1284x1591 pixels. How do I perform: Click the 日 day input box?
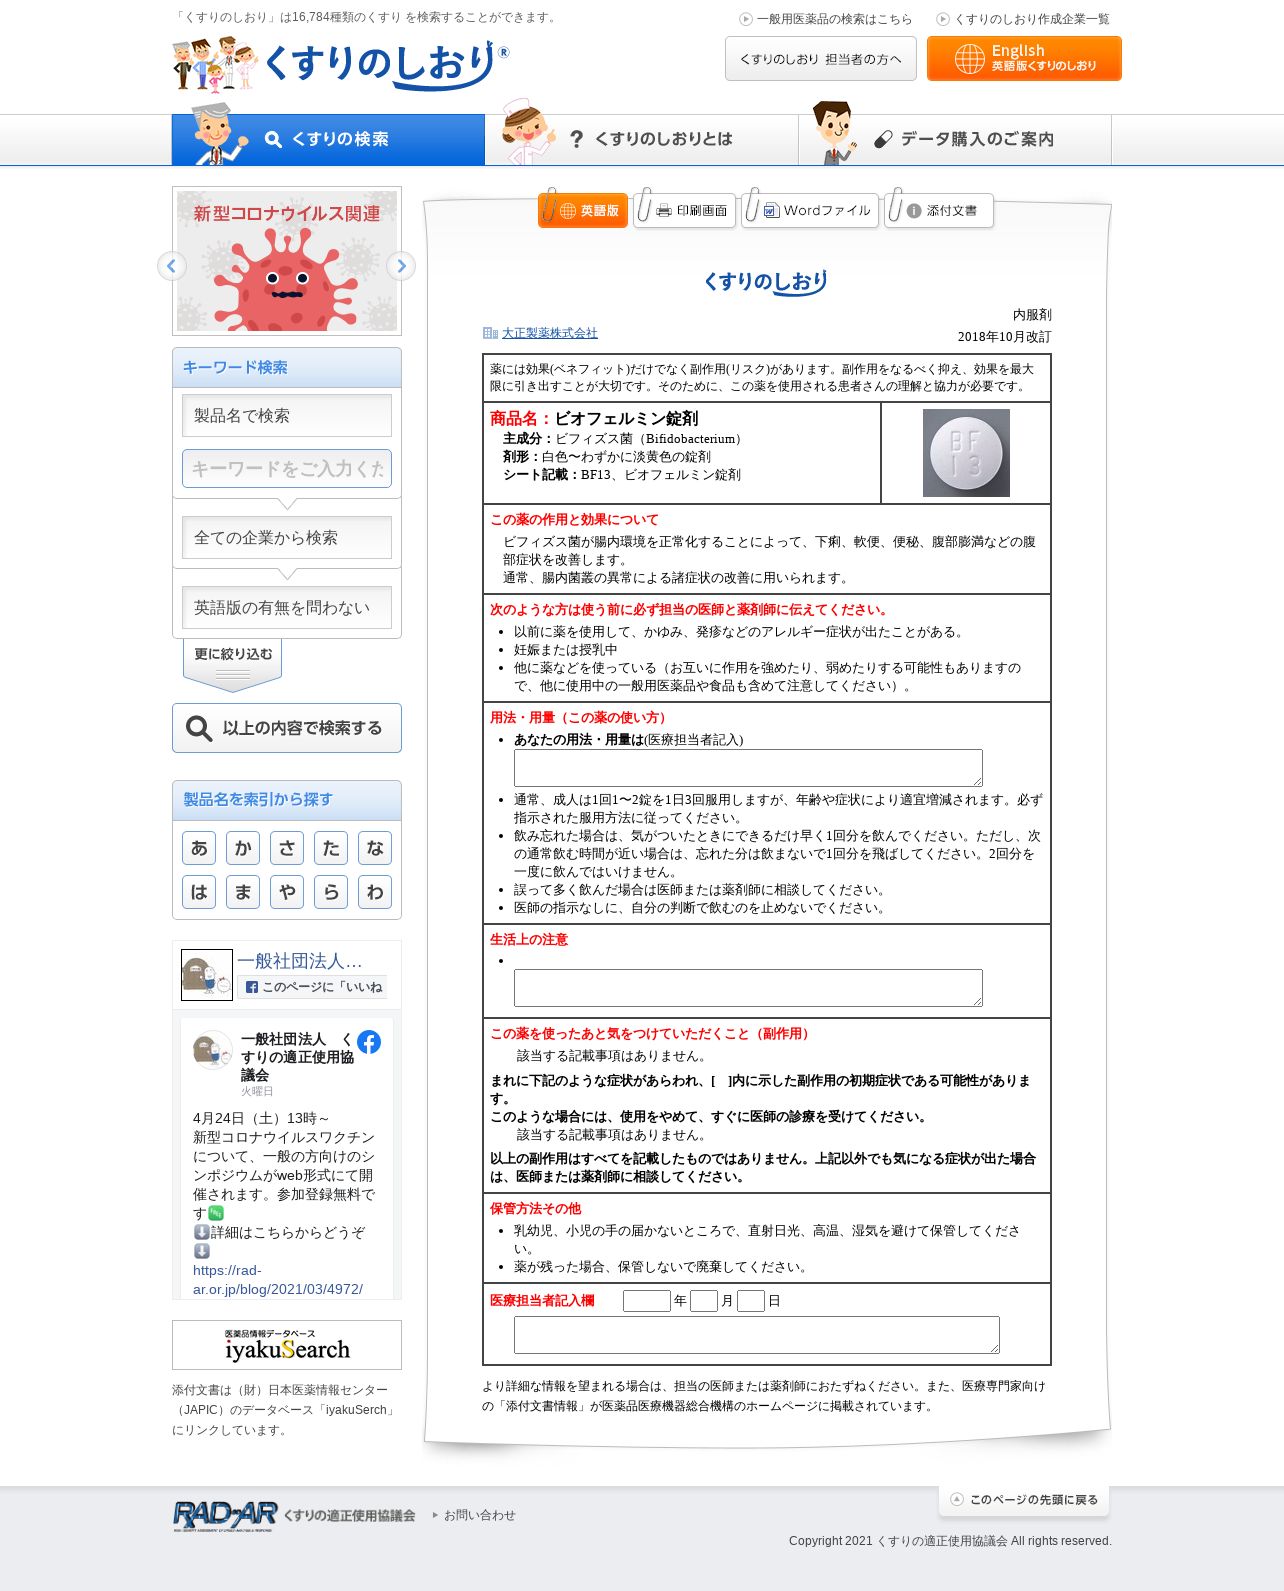pos(751,1301)
